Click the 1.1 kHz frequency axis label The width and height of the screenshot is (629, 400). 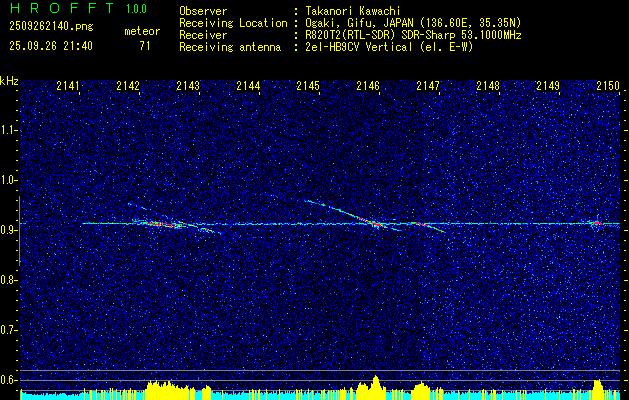pyautogui.click(x=8, y=130)
